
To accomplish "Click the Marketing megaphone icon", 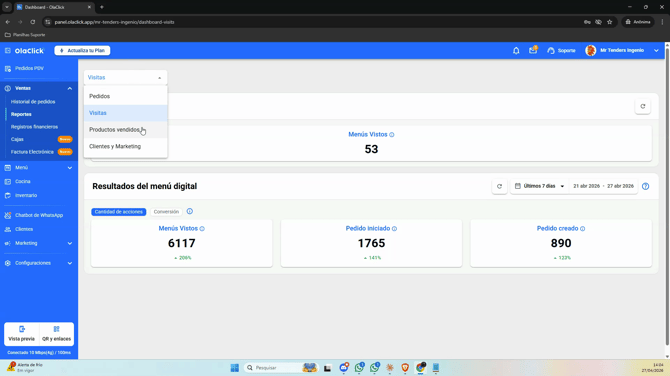I will [8, 243].
